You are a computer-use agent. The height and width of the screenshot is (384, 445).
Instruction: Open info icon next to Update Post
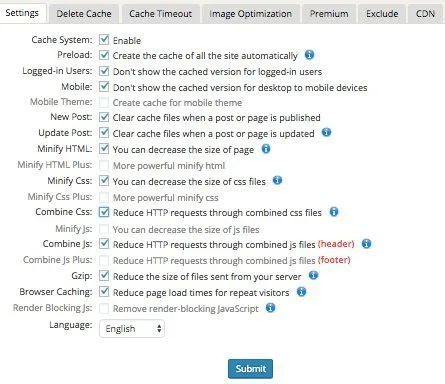click(326, 132)
